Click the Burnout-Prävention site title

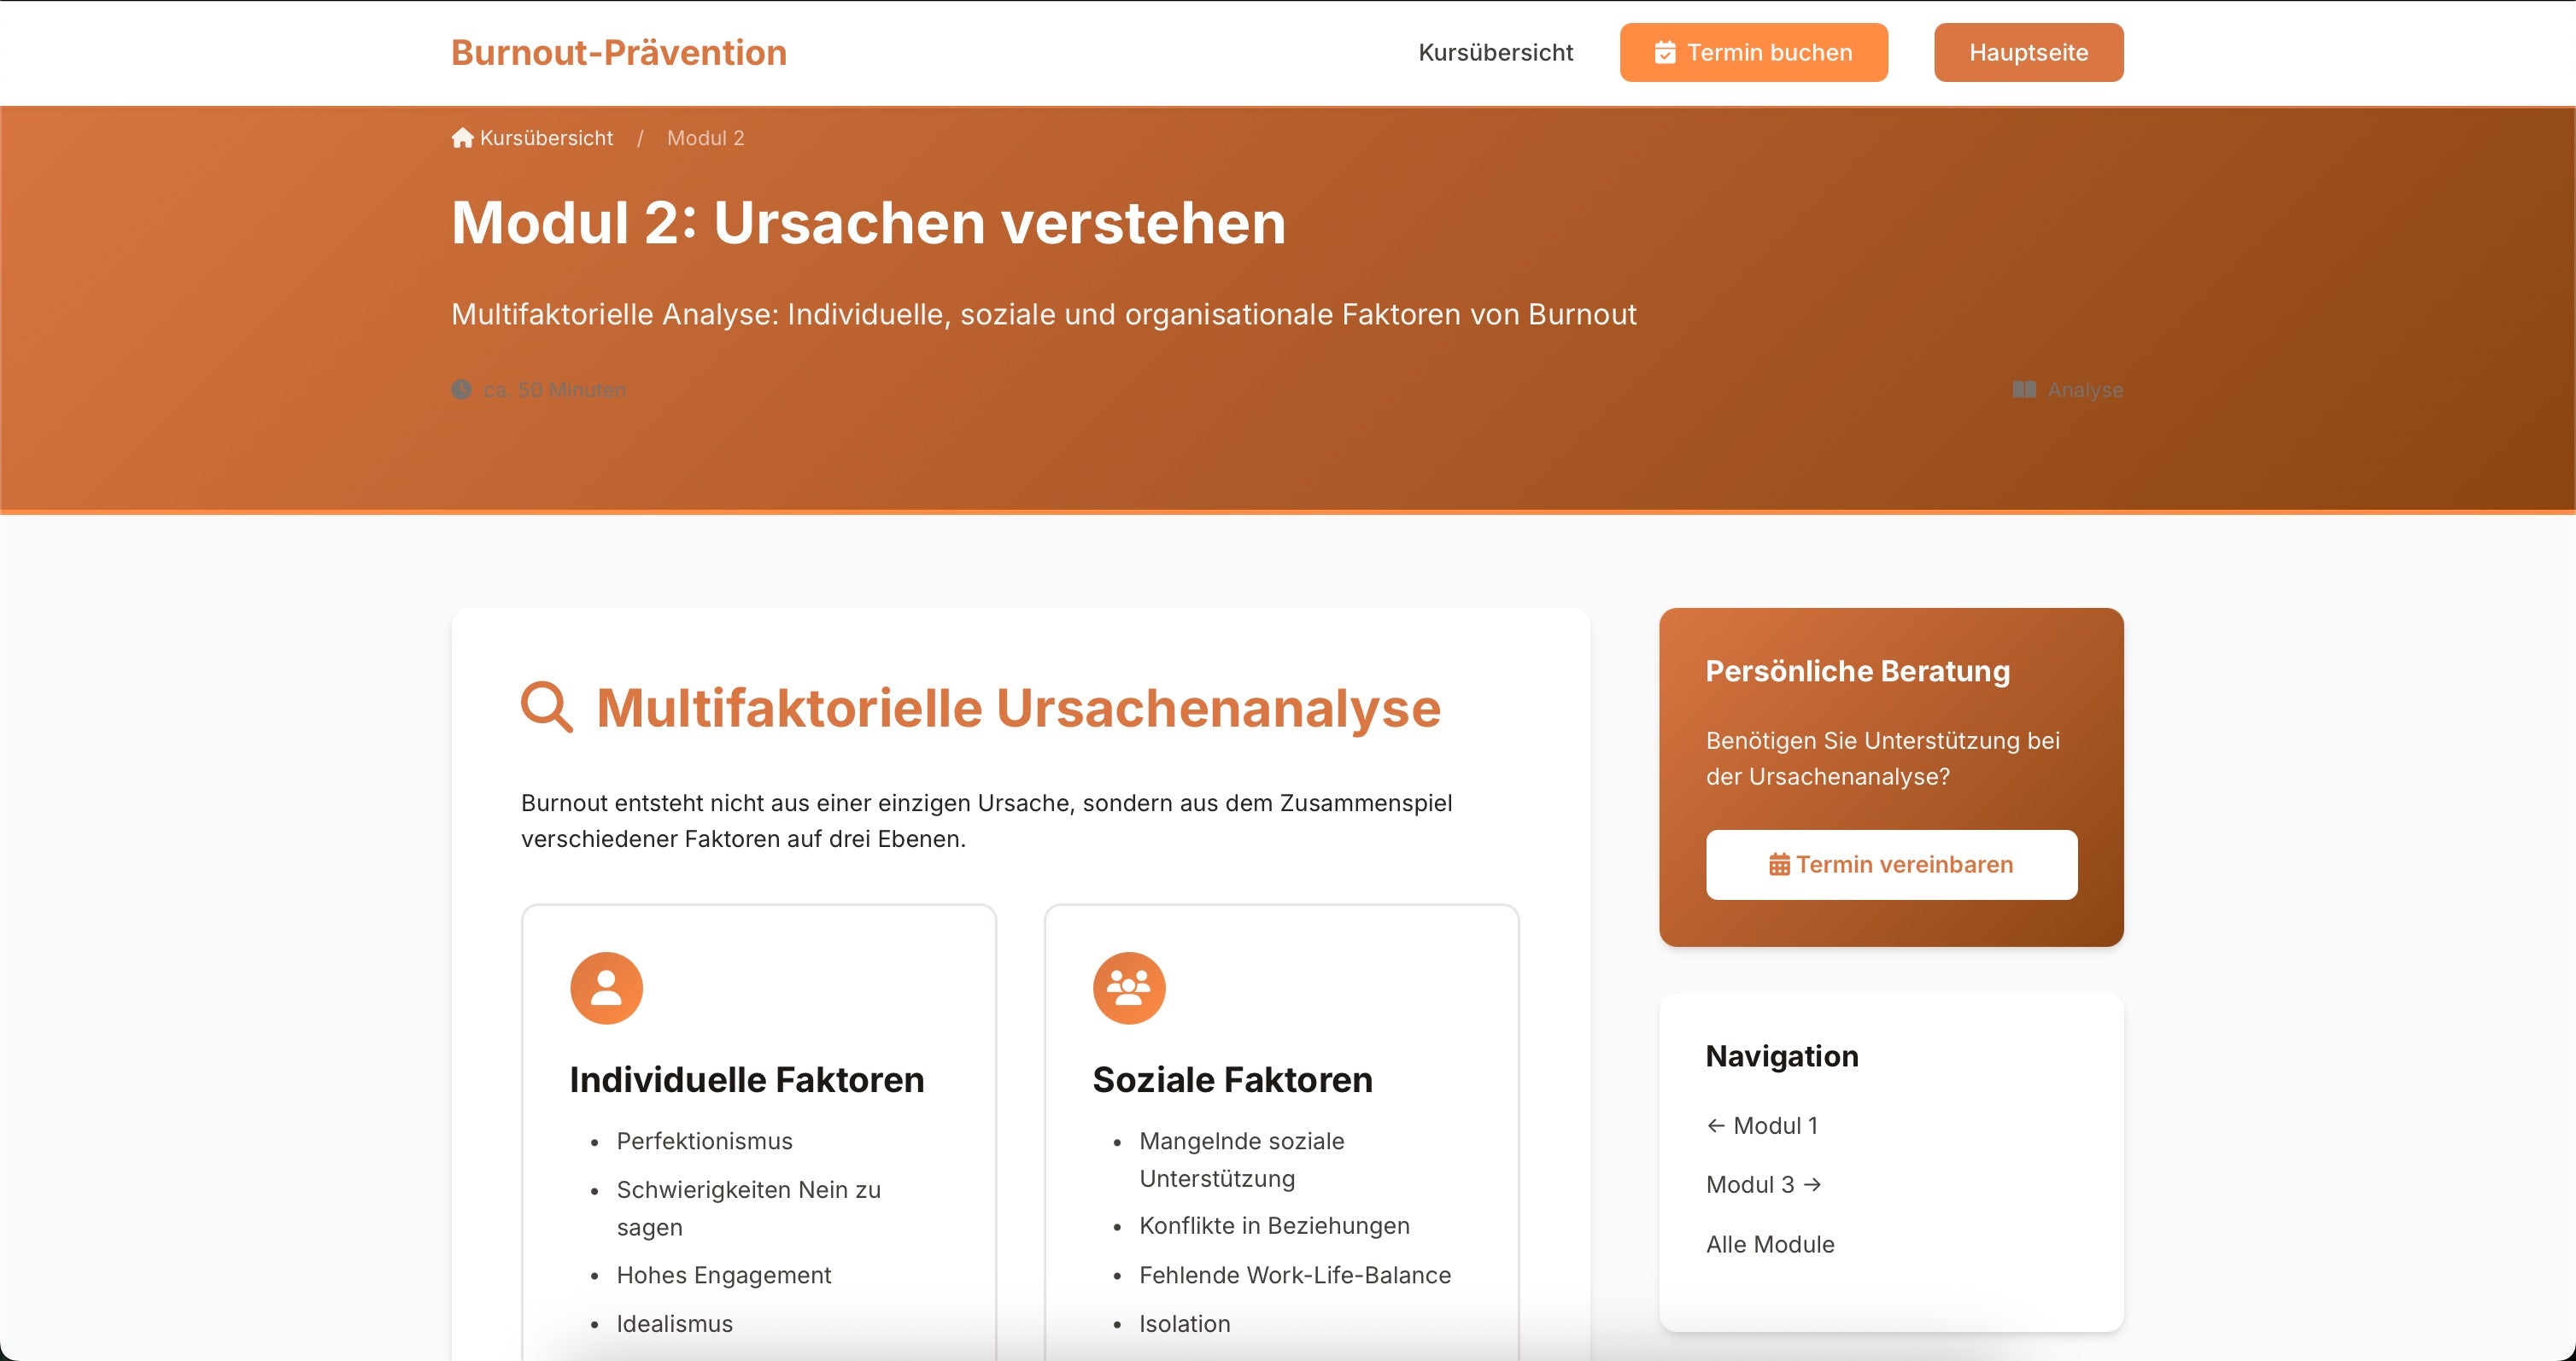pyautogui.click(x=617, y=52)
